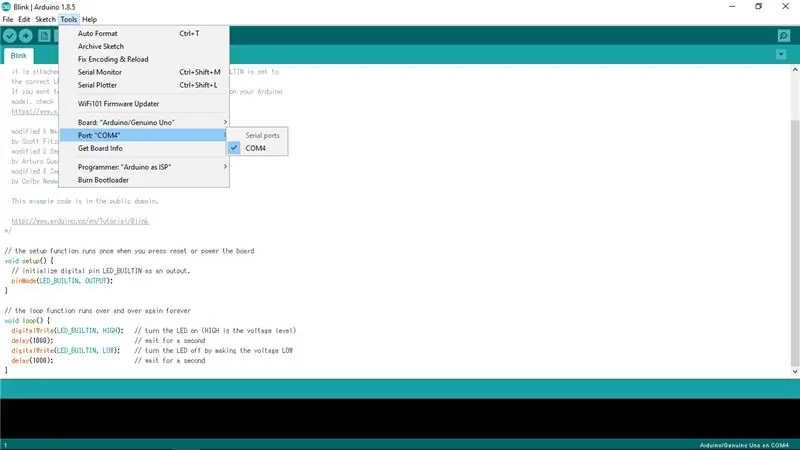Click the Arduino logo in the title bar
Image resolution: width=800 pixels, height=450 pixels.
pyautogui.click(x=6, y=7)
